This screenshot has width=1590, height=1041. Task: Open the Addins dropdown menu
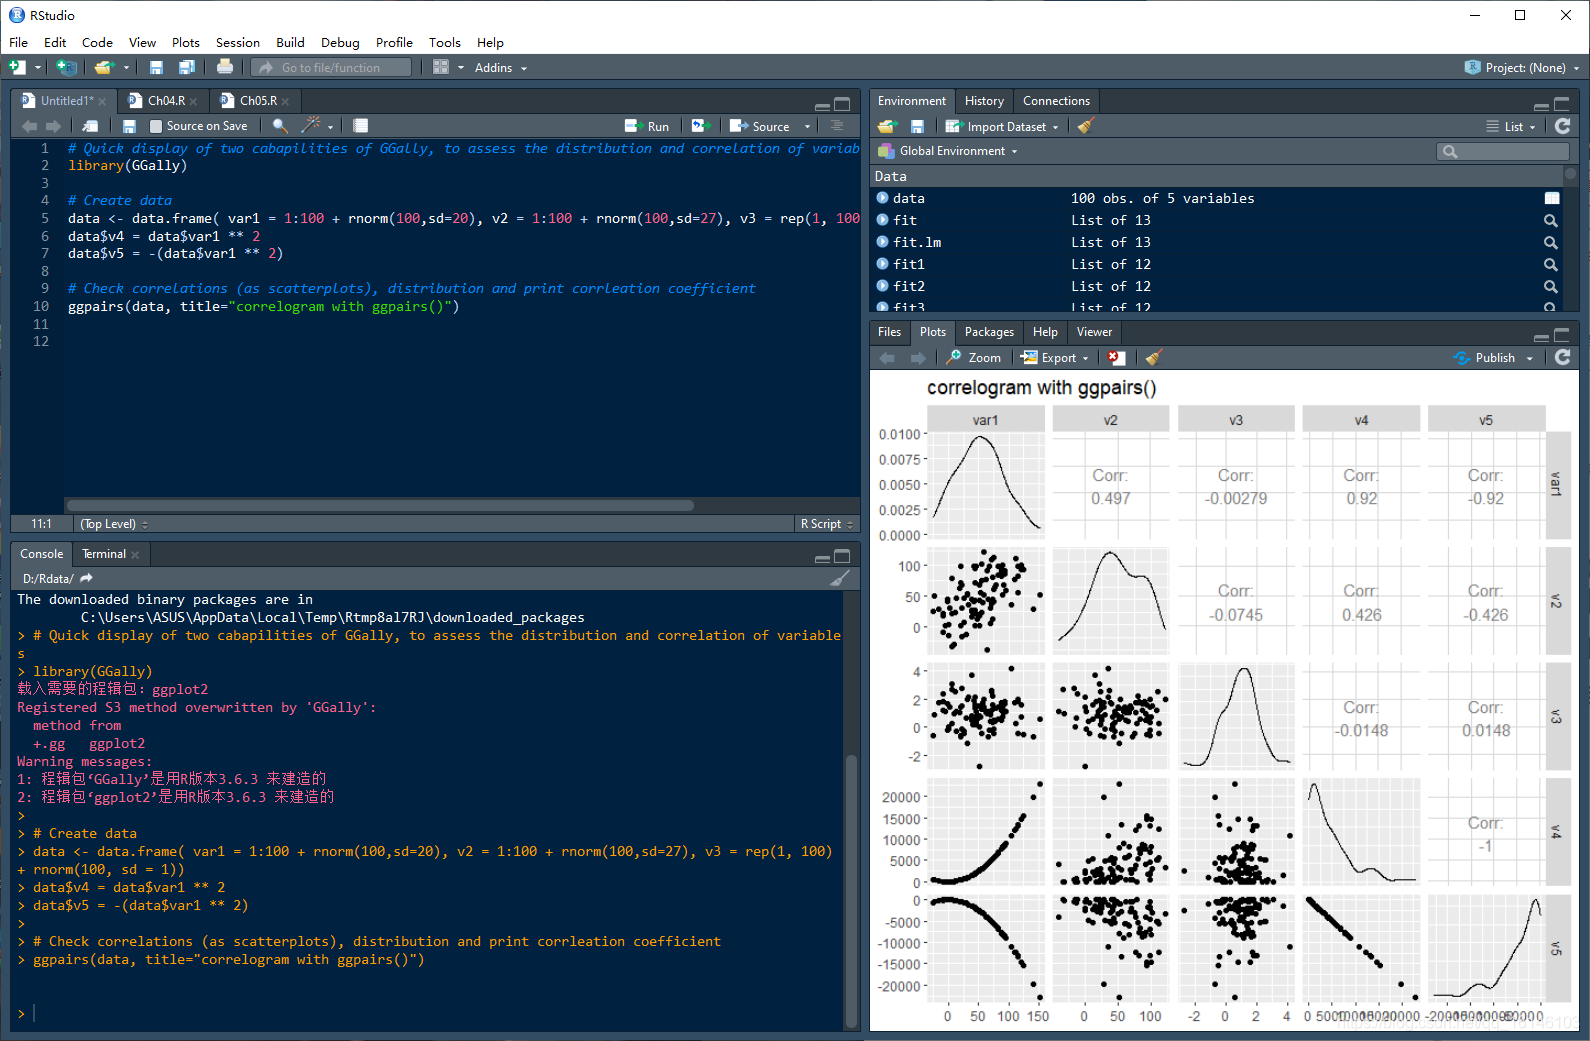(x=501, y=68)
